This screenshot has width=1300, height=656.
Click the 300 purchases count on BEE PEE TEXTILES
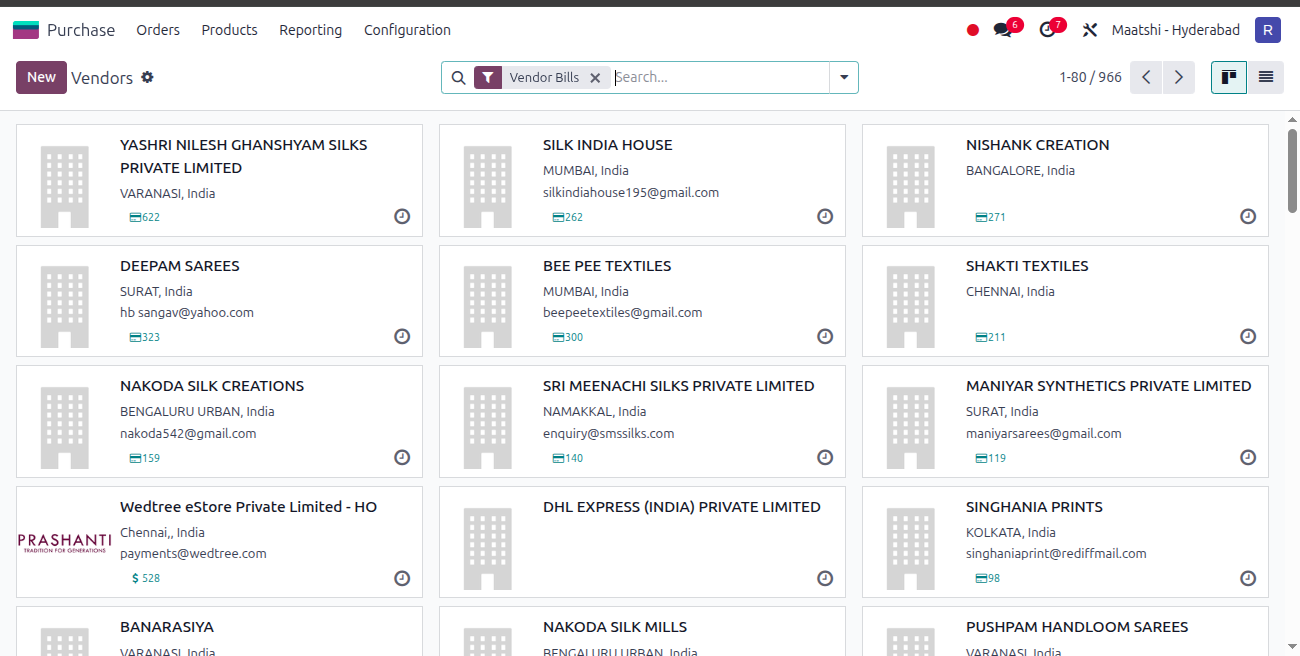coord(568,337)
